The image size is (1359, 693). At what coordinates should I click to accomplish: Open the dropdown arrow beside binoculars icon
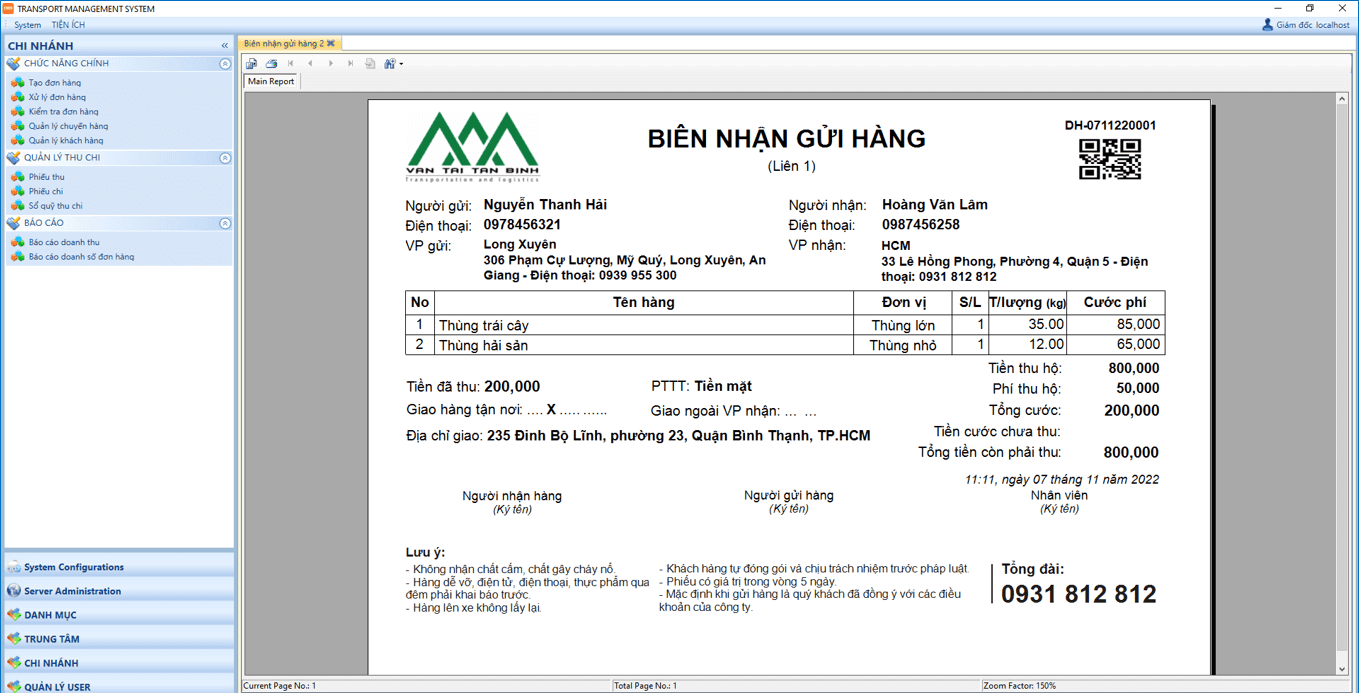click(x=401, y=64)
